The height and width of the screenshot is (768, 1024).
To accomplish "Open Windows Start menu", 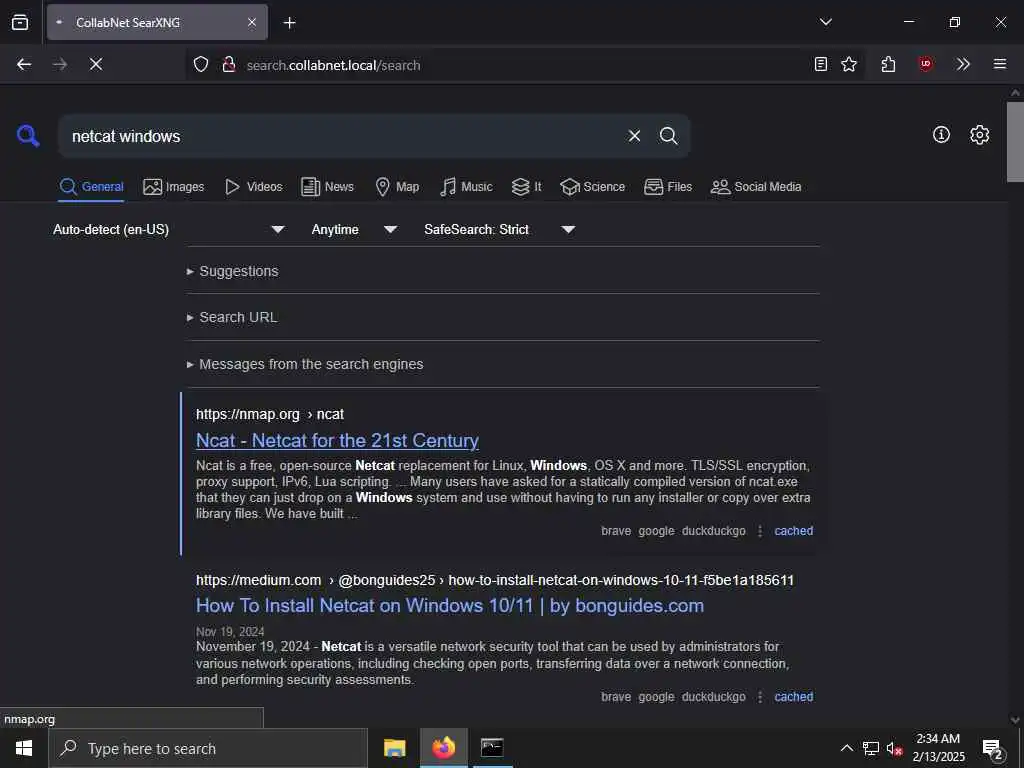I will (x=24, y=748).
